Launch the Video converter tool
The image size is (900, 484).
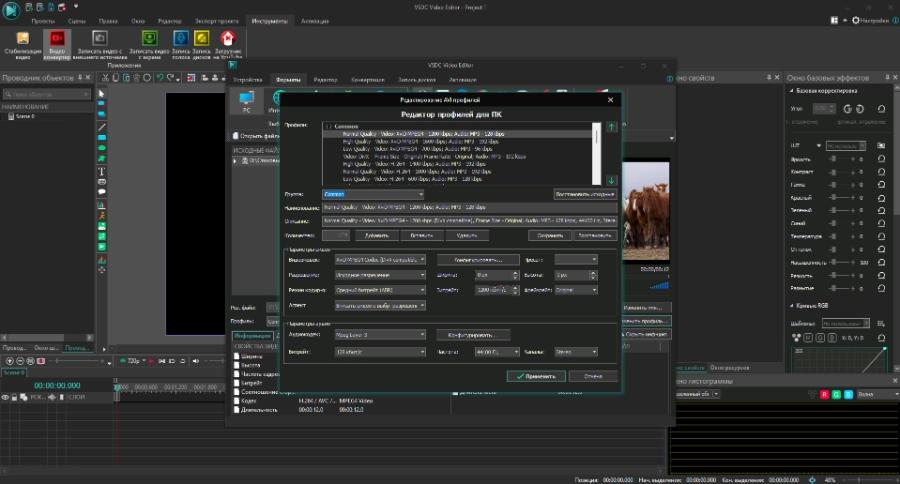pos(57,45)
